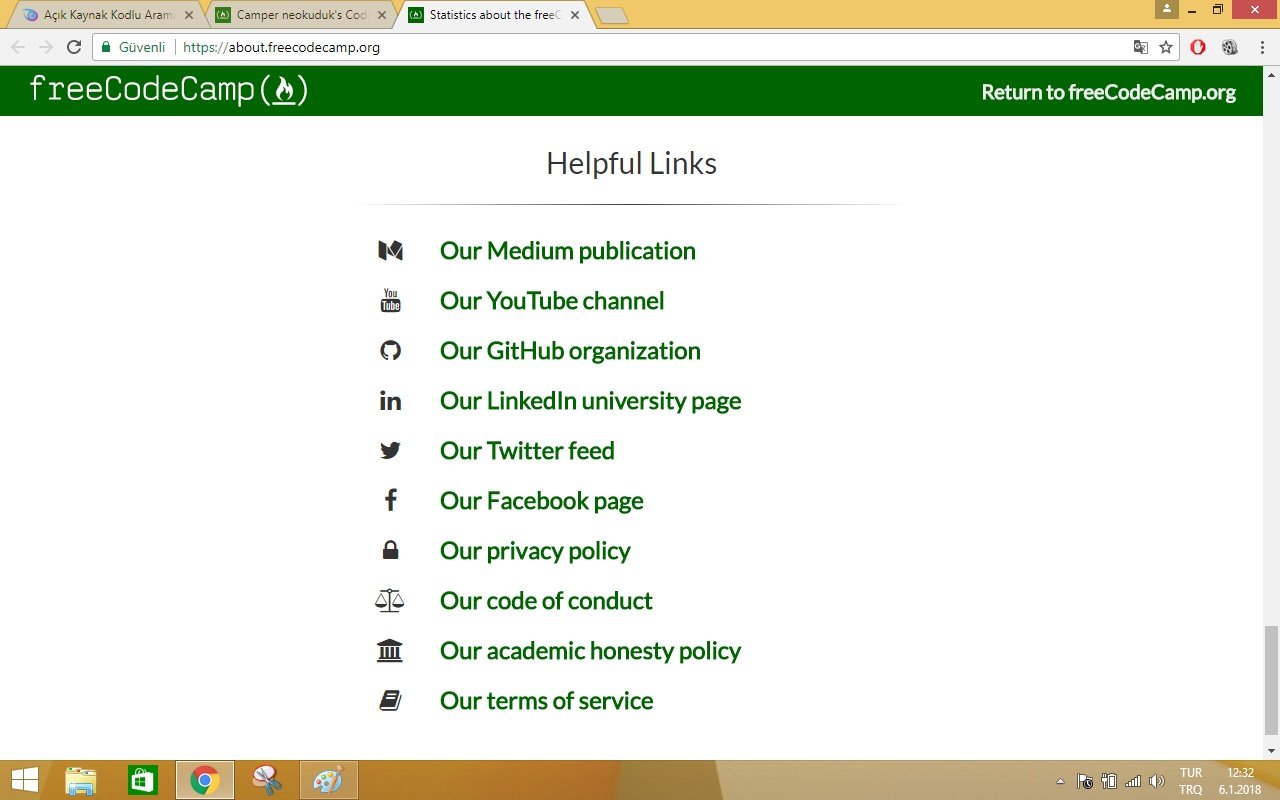Open the Chrome three-dot menu
1280x800 pixels.
1261,47
